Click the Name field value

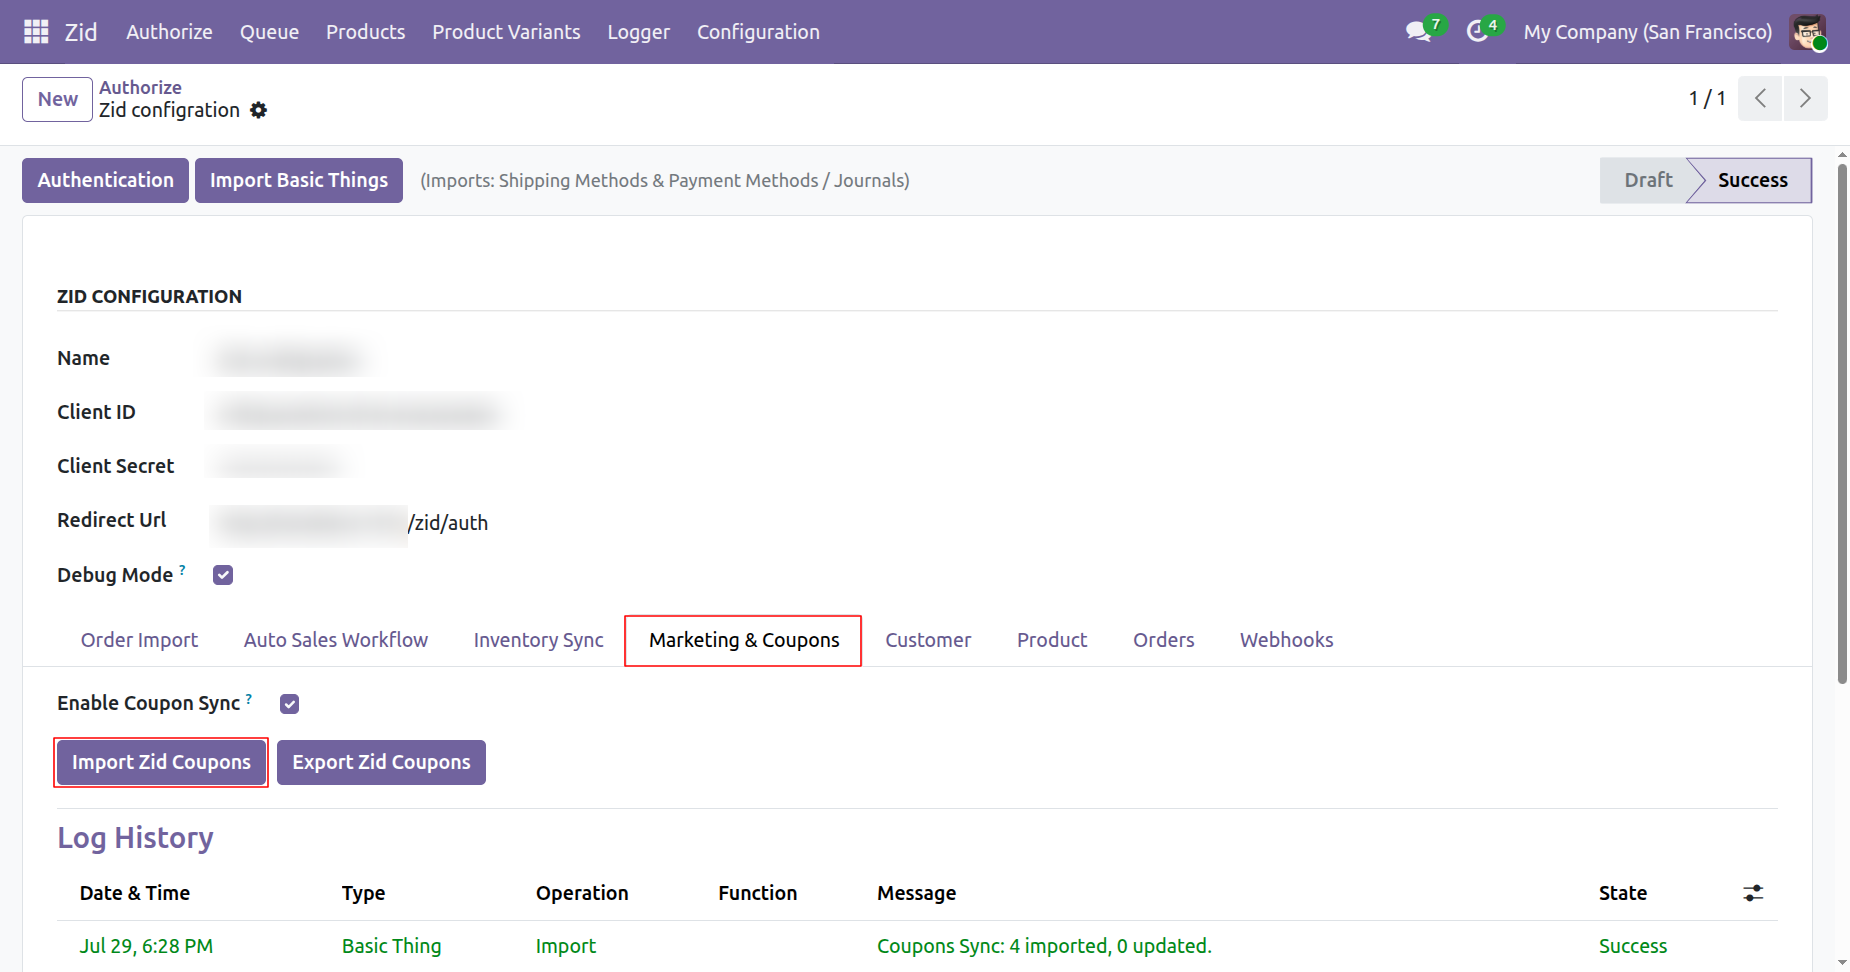pyautogui.click(x=289, y=358)
